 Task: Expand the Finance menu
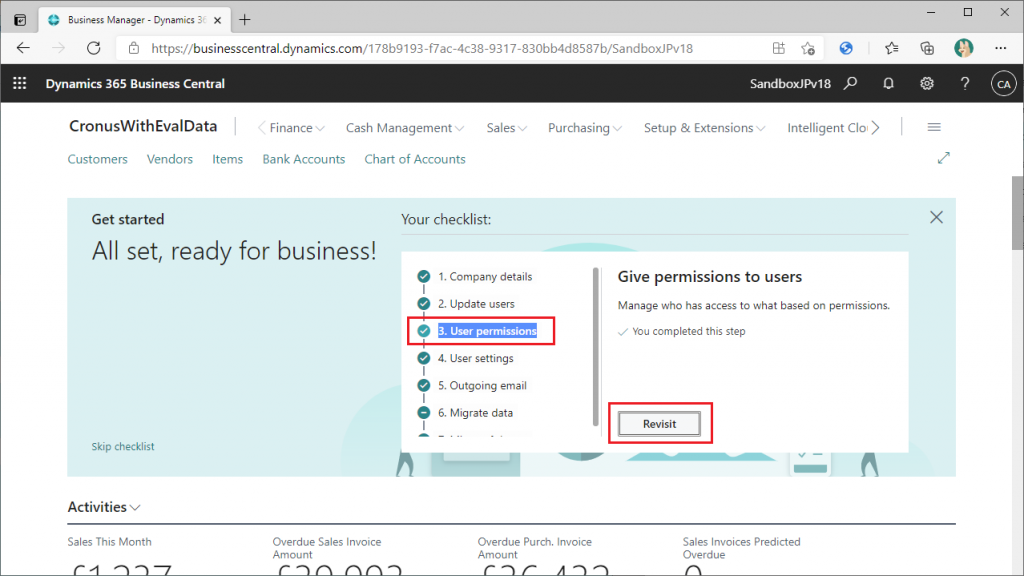[x=296, y=128]
